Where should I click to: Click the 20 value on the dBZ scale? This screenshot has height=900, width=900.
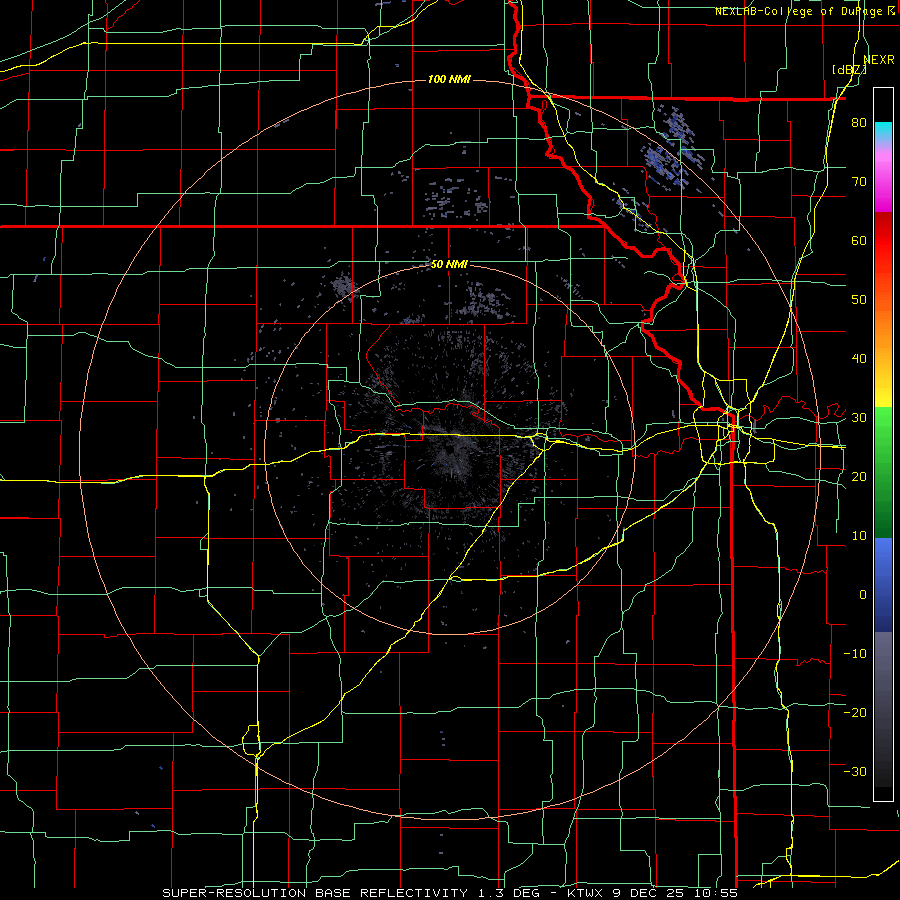click(x=859, y=476)
